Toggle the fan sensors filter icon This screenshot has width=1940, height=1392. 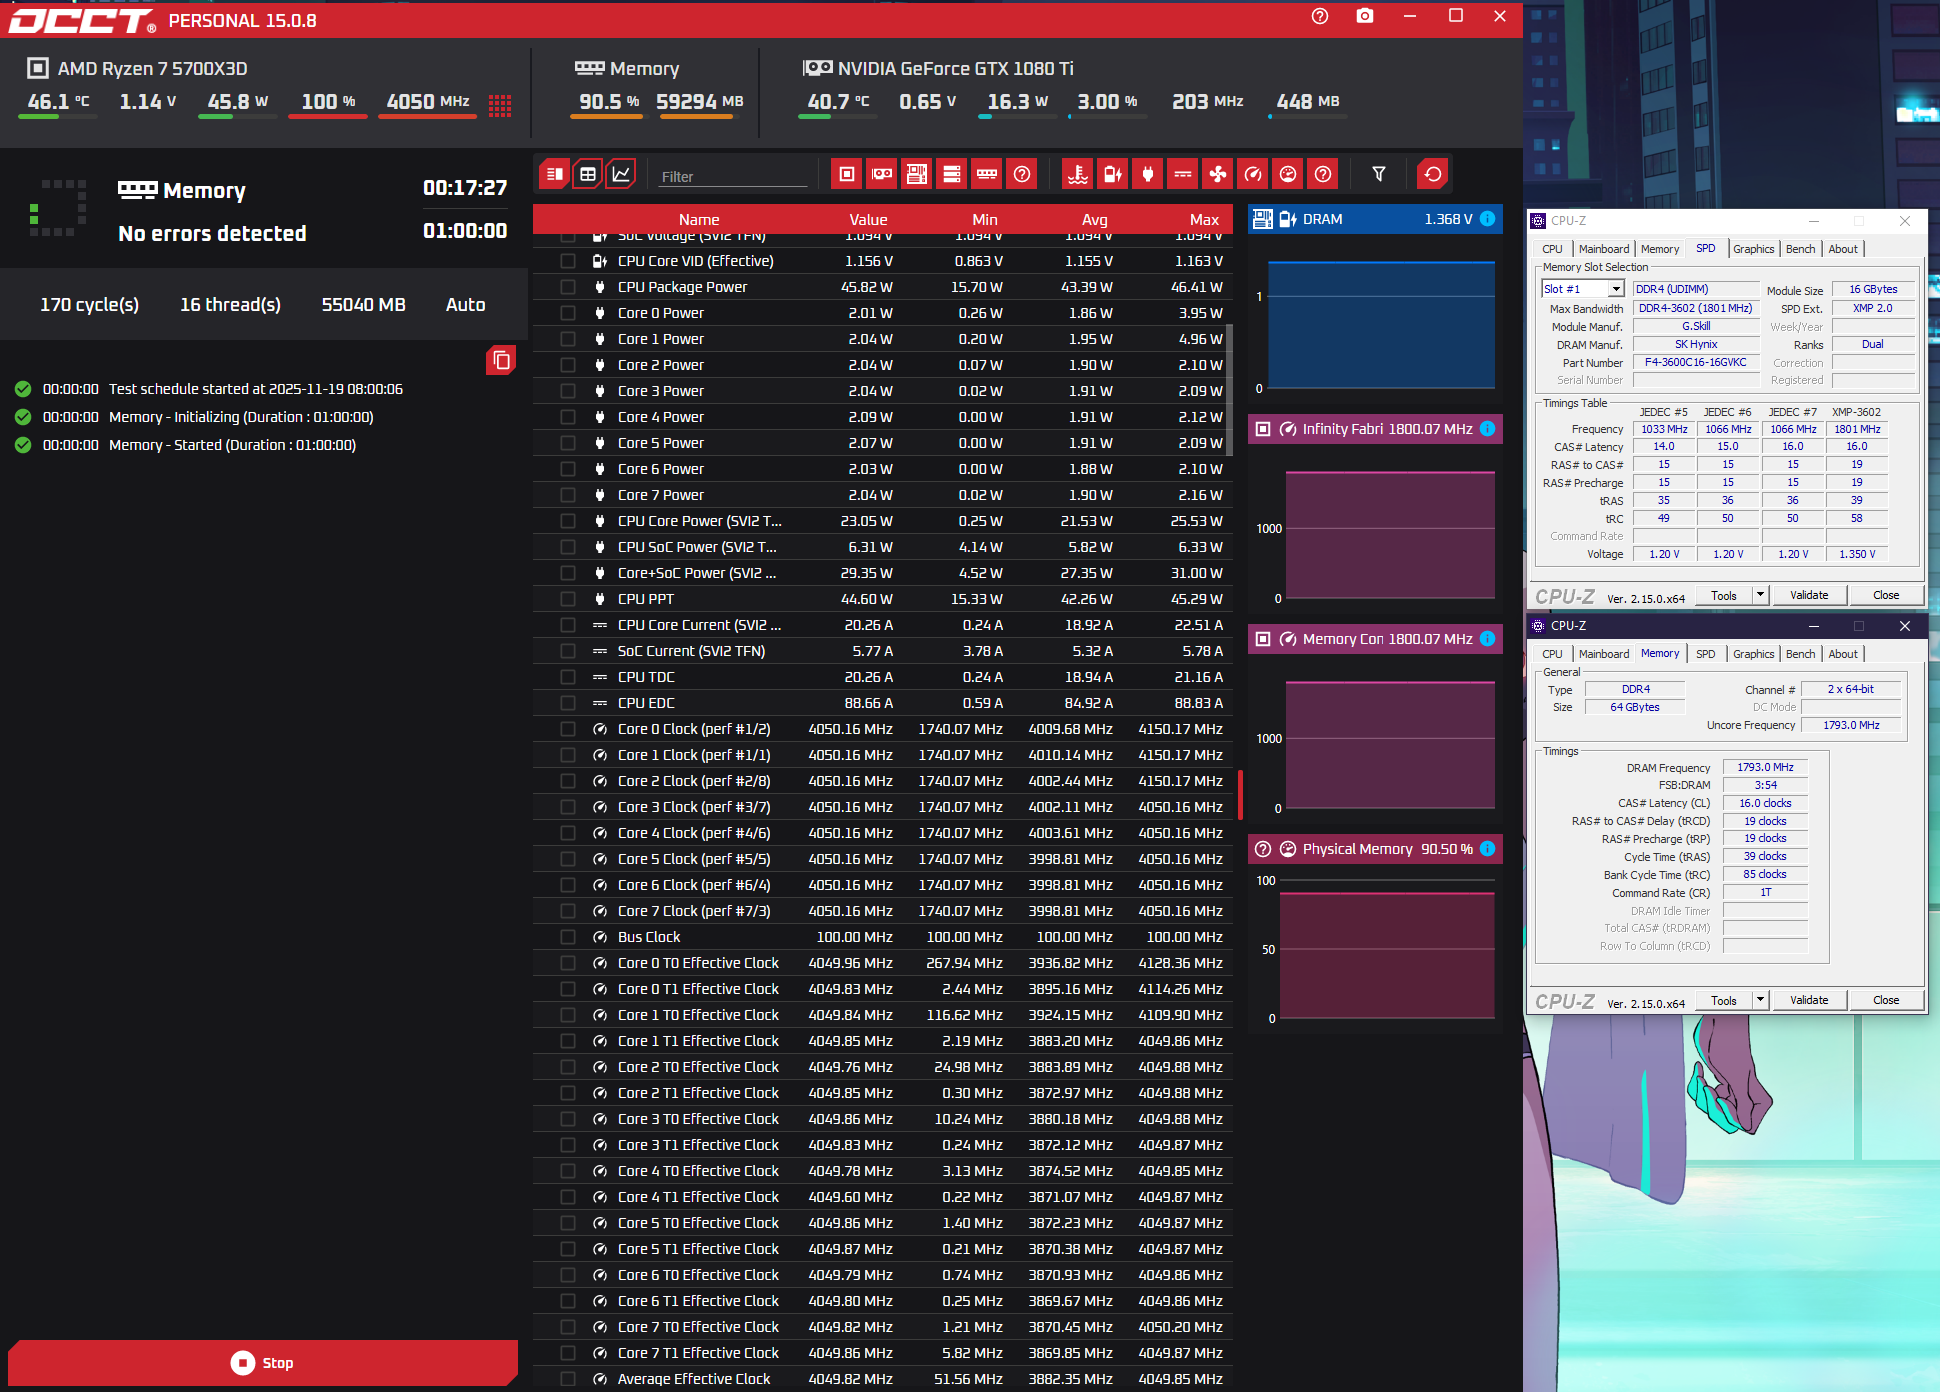(x=1217, y=175)
